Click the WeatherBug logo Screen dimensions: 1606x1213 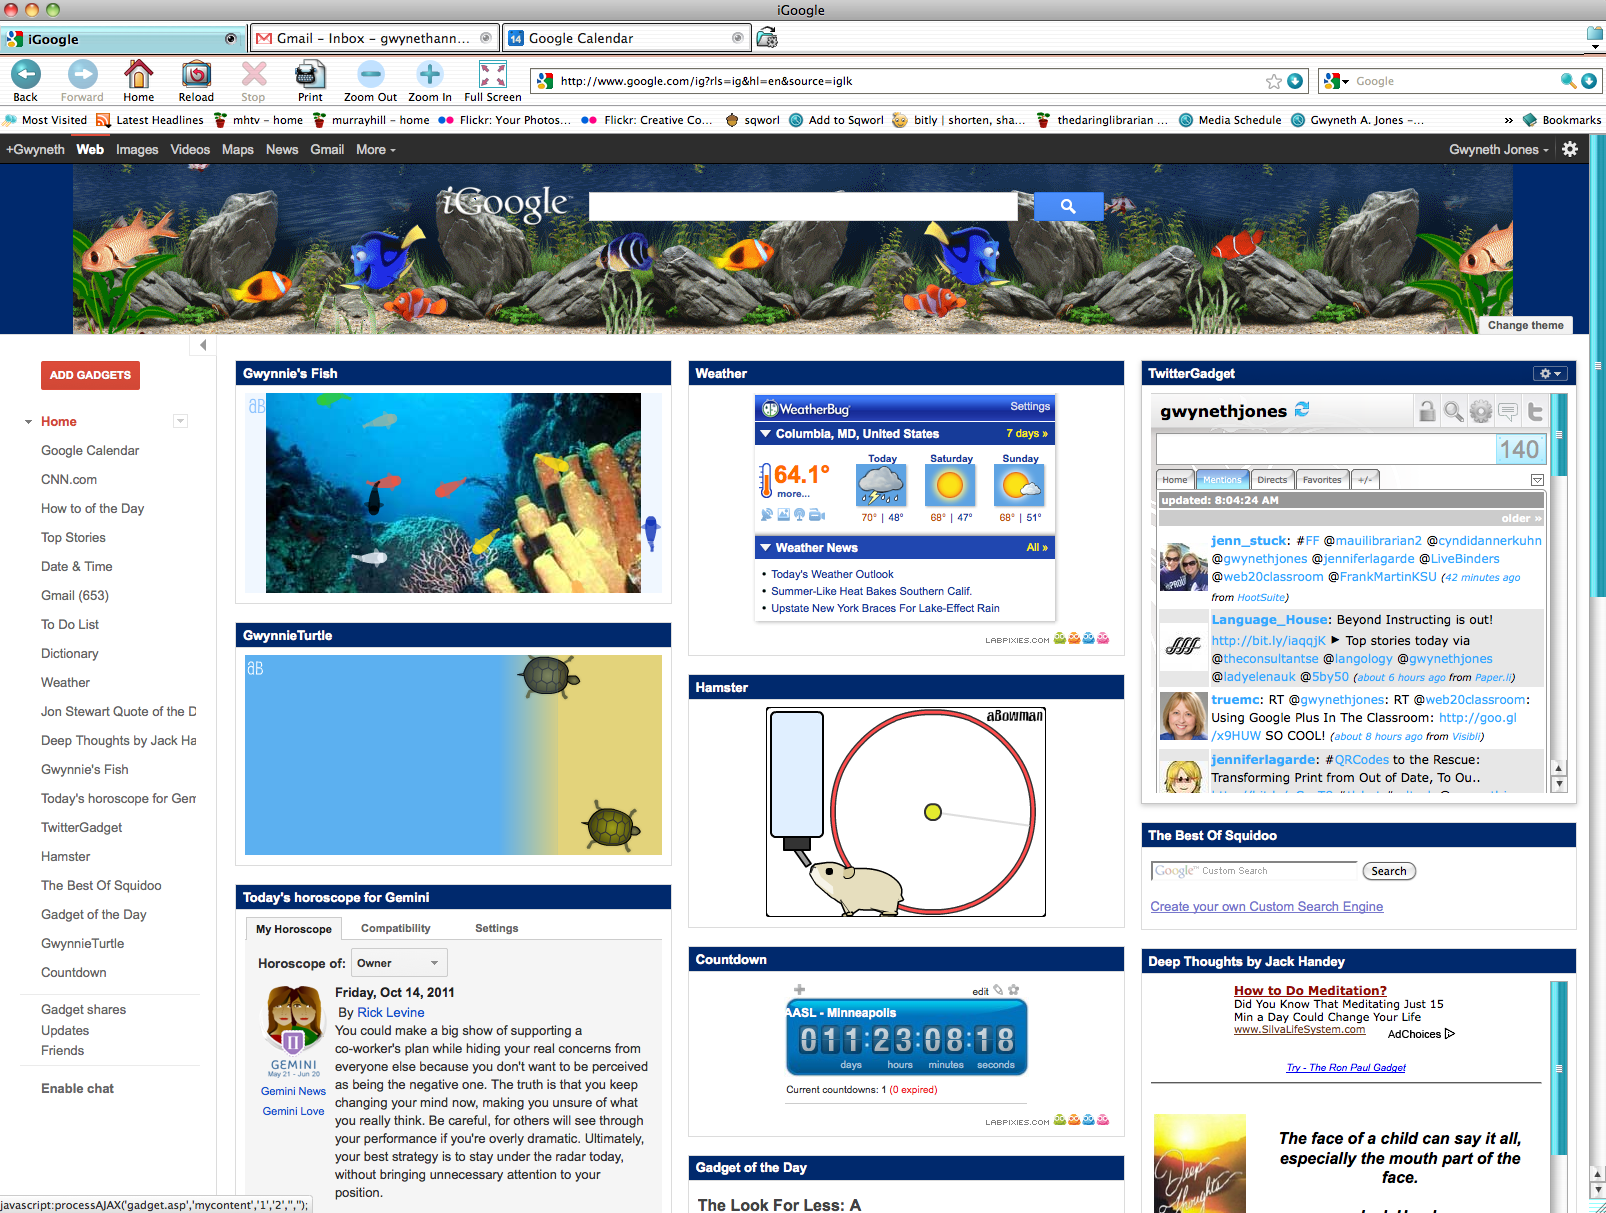coord(806,409)
